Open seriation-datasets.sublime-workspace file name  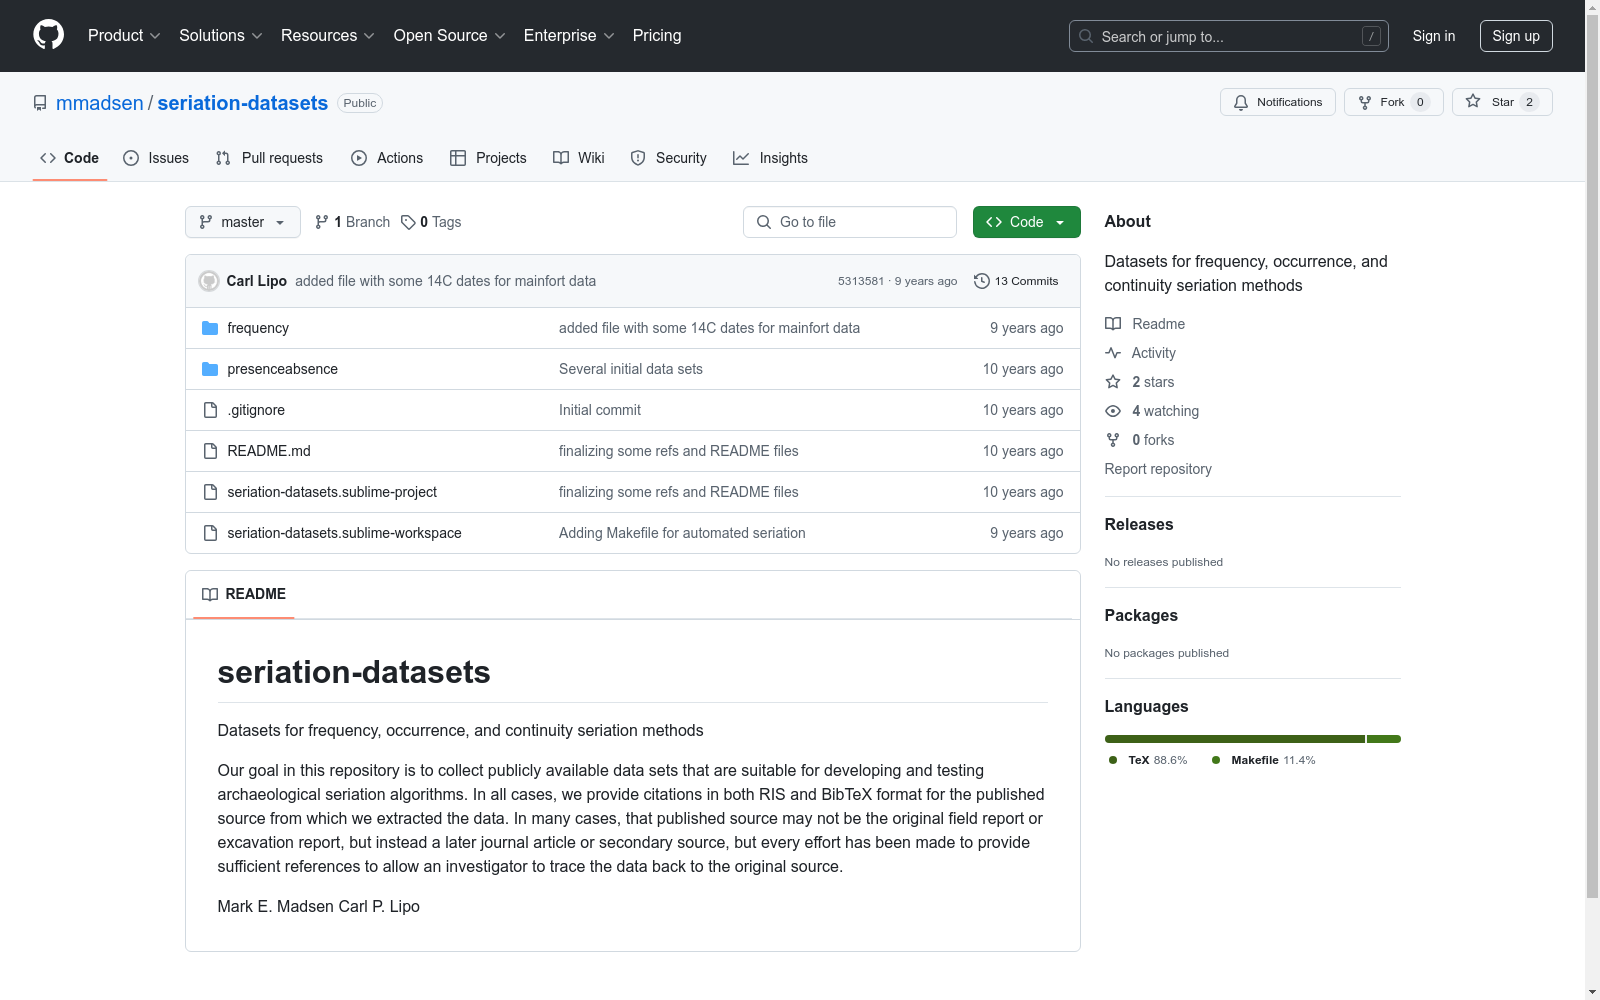pos(344,533)
